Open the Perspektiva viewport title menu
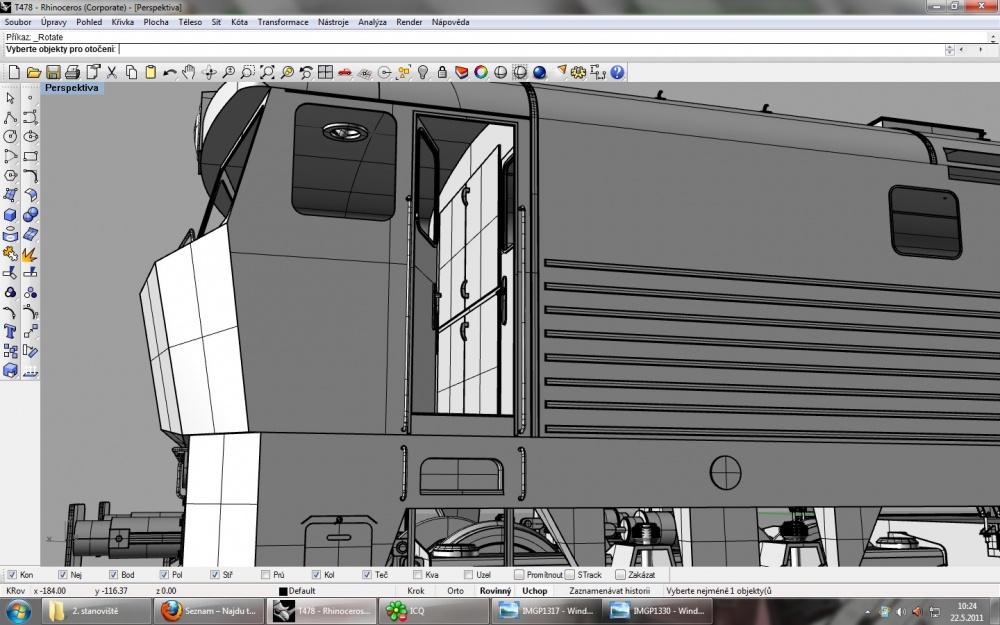Image resolution: width=1000 pixels, height=625 pixels. coord(71,88)
